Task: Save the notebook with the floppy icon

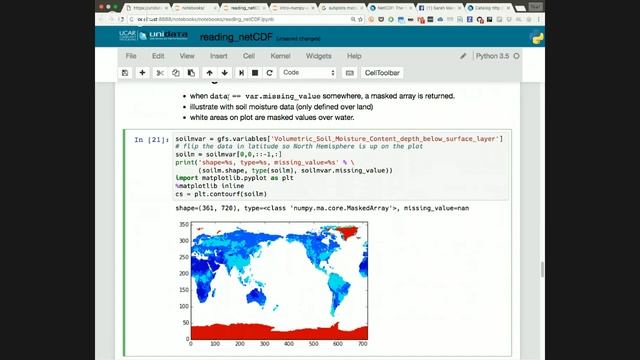Action: coord(125,73)
